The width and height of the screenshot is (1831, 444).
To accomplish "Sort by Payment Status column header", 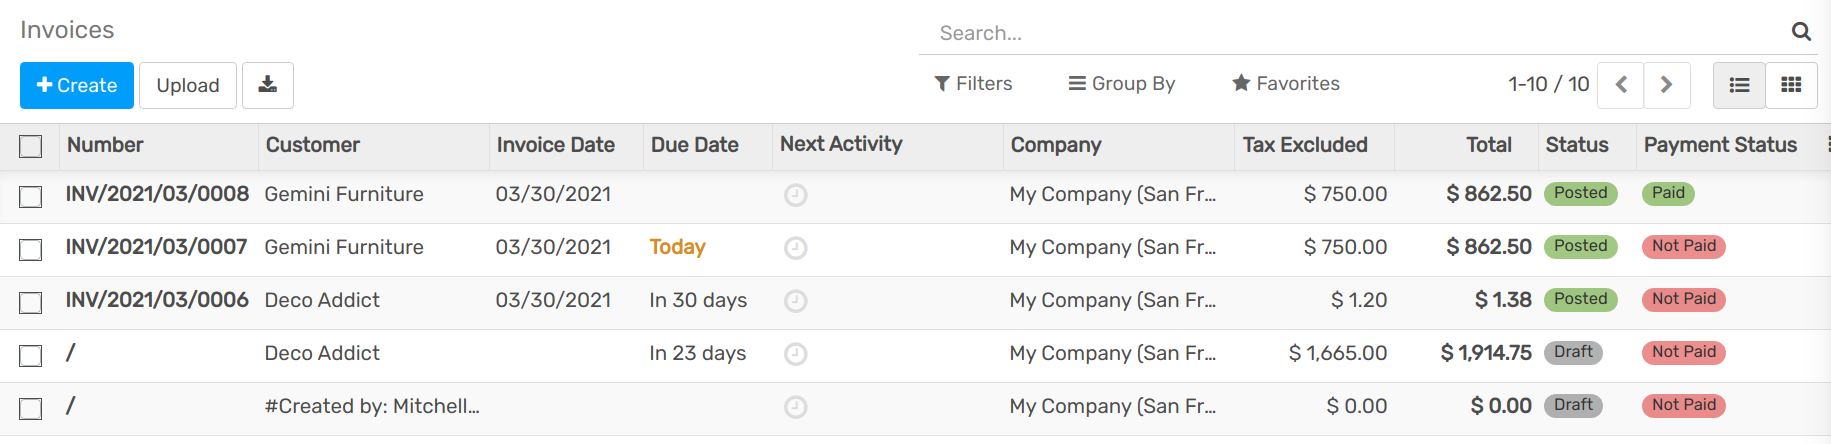I will pos(1720,145).
